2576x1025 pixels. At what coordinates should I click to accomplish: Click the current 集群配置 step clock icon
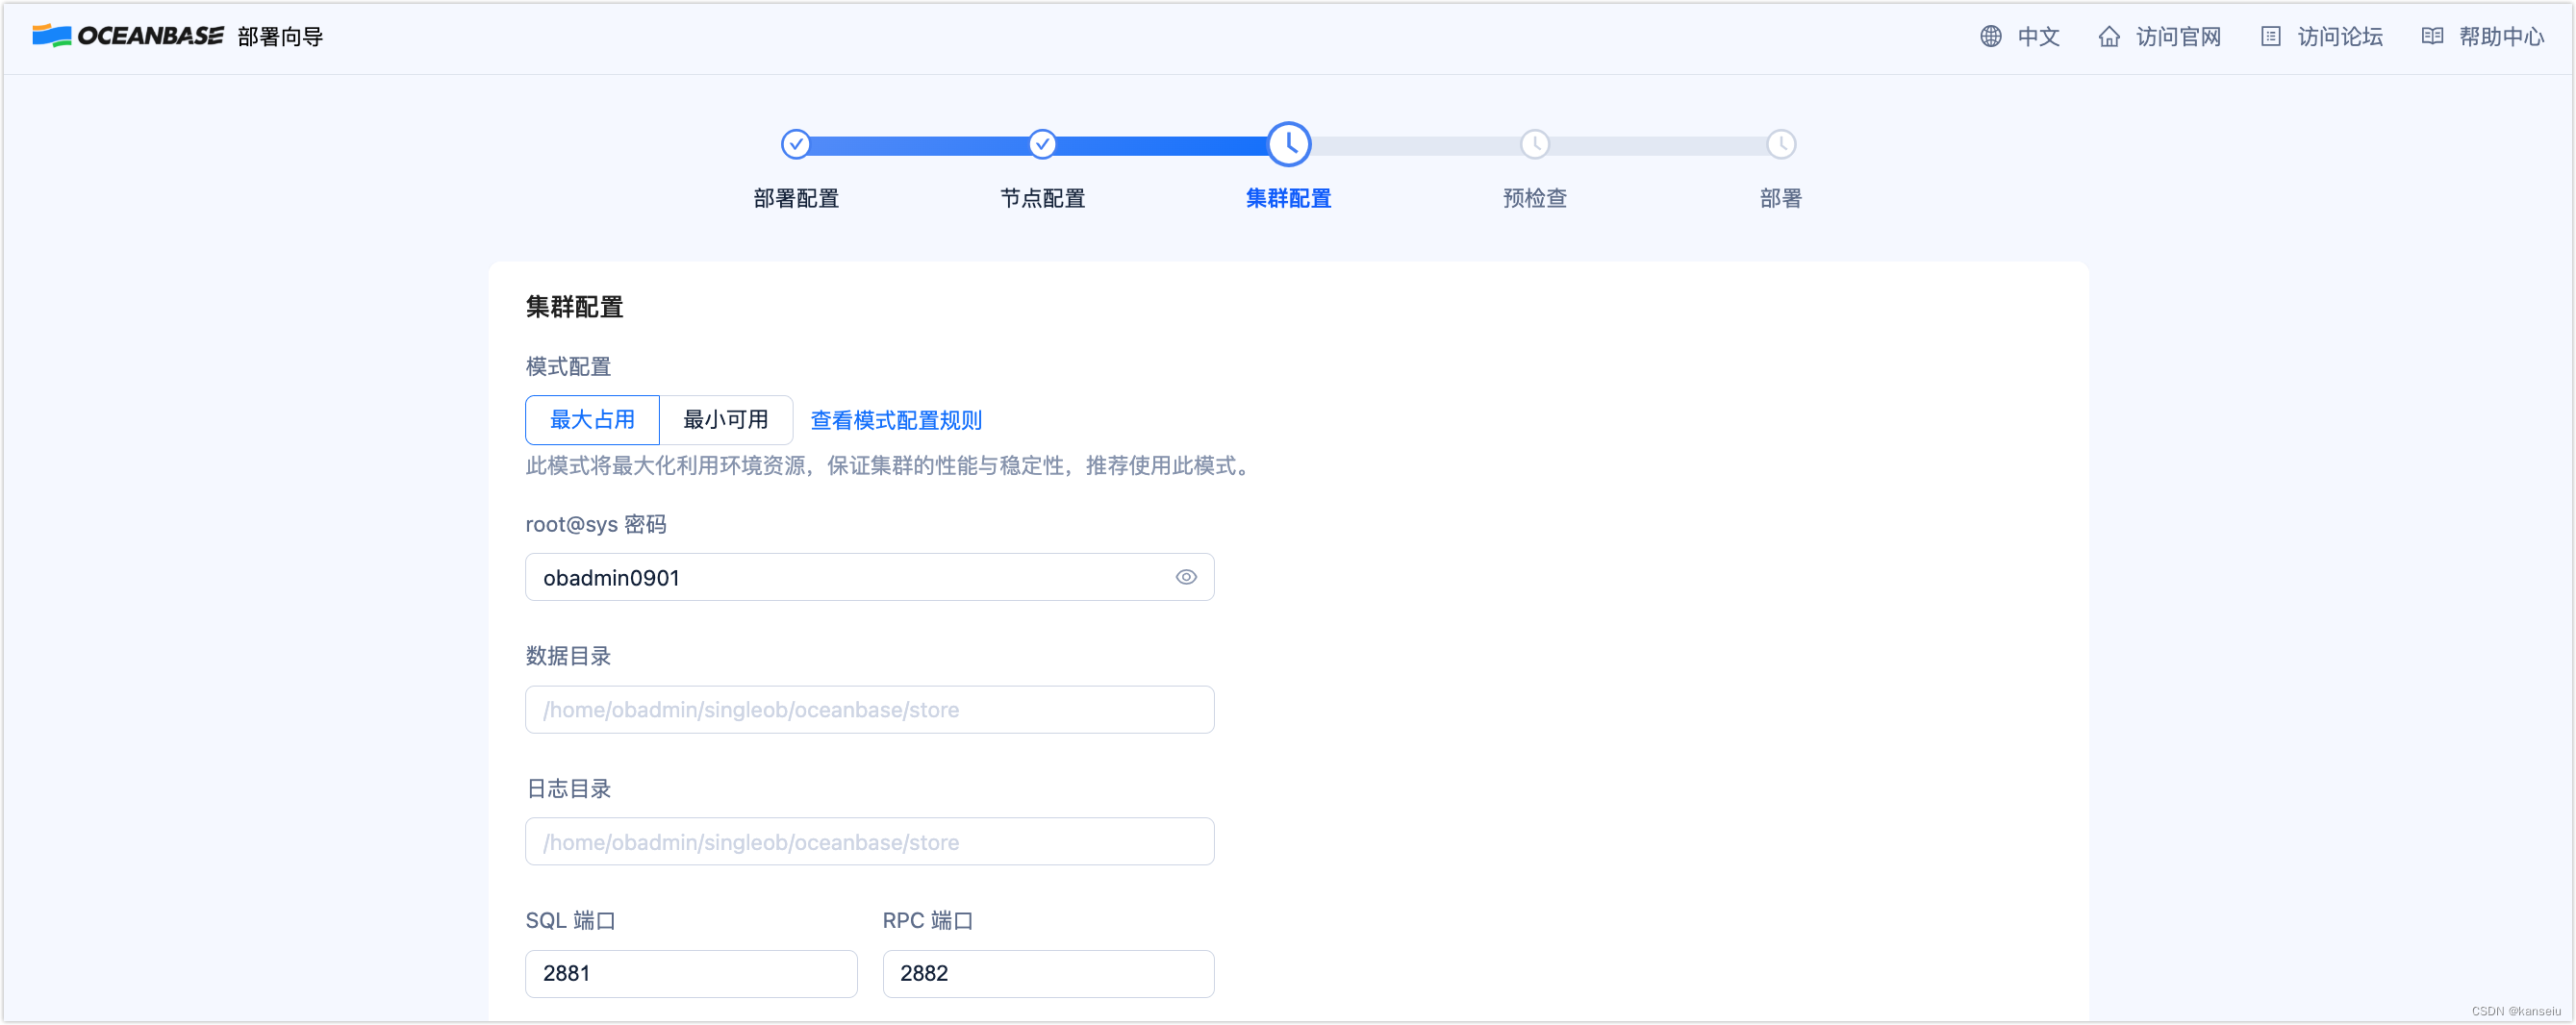1288,144
